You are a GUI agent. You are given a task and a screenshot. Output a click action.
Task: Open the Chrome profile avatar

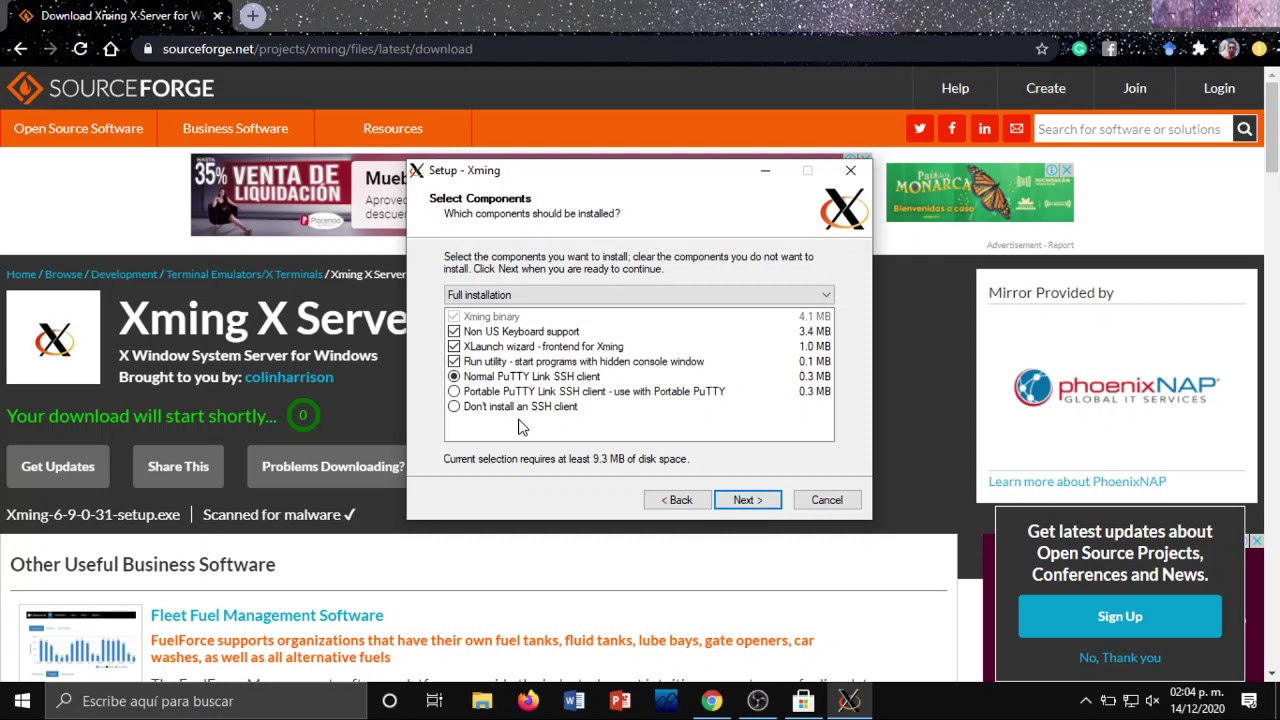tap(1229, 48)
